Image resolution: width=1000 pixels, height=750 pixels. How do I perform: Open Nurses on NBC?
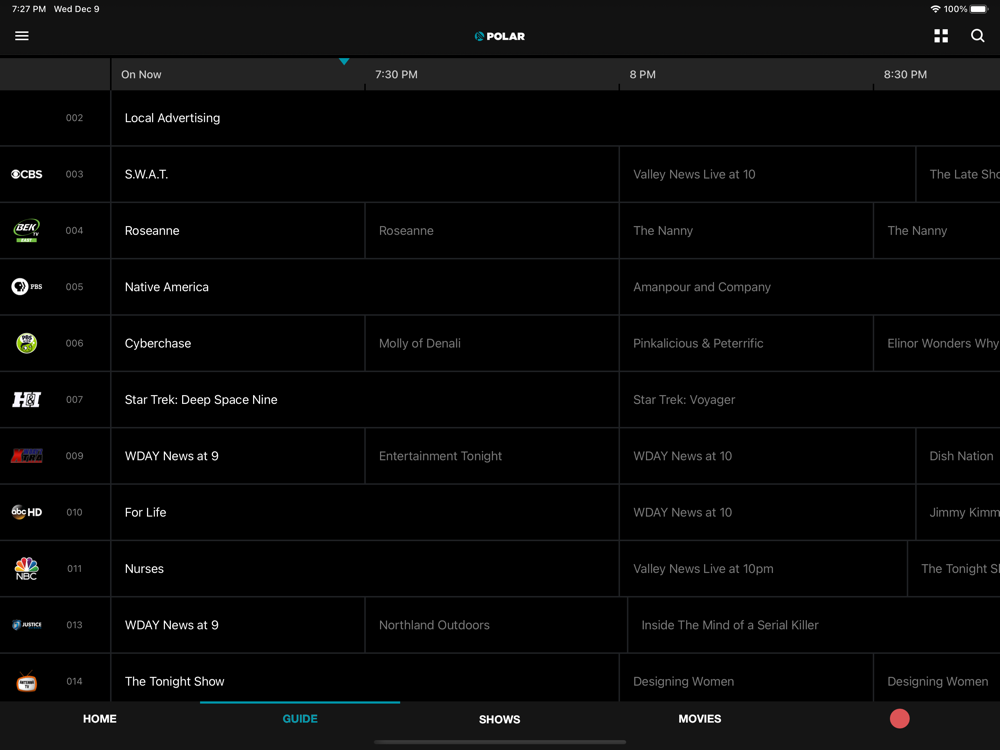pyautogui.click(x=365, y=568)
